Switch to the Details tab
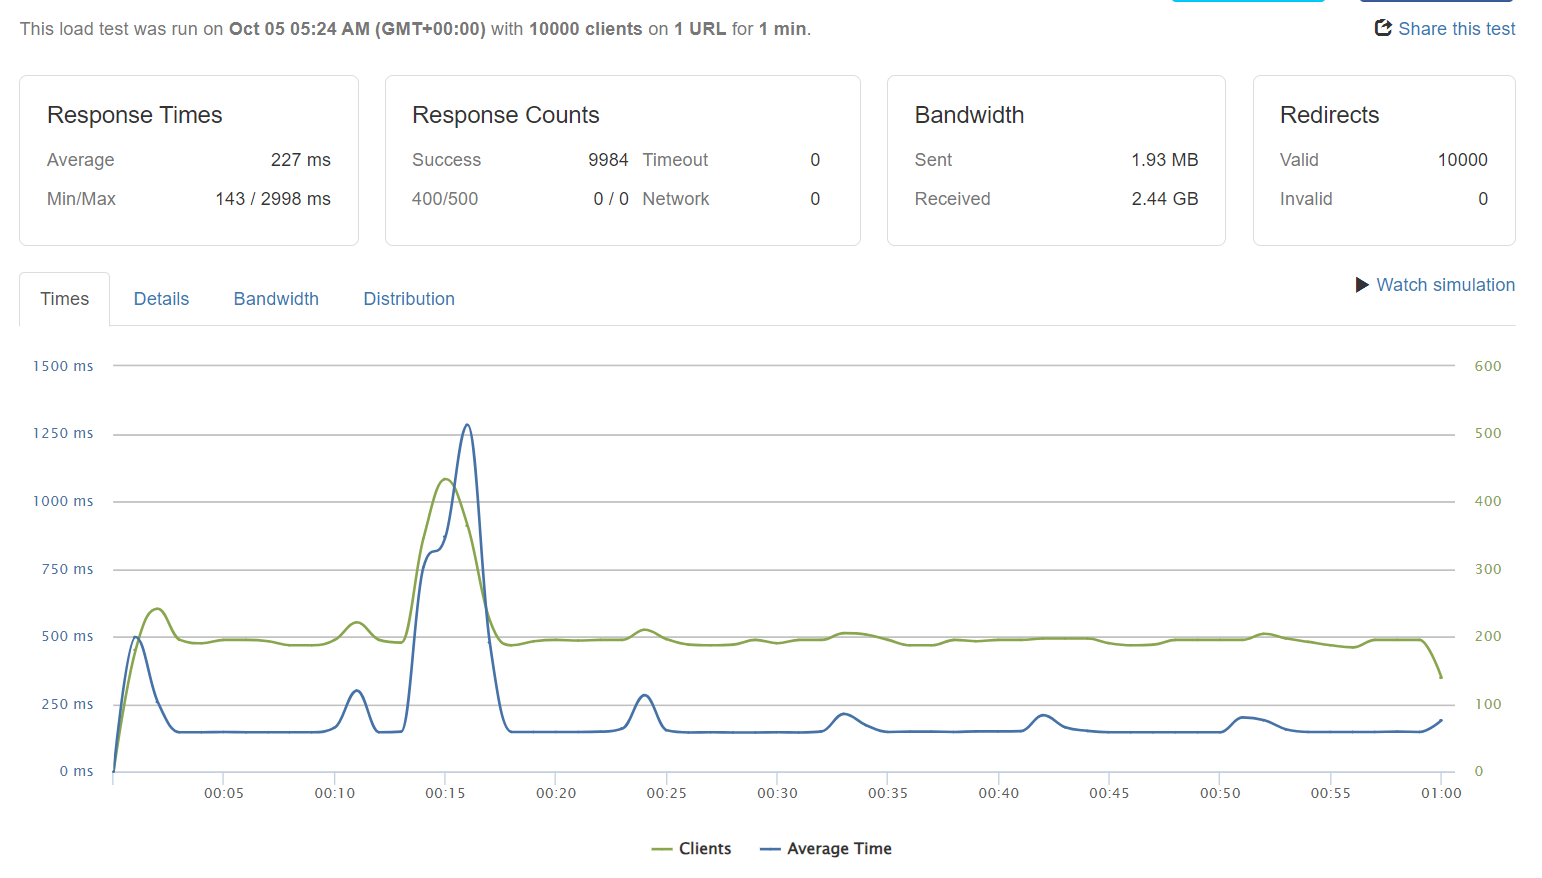Viewport: 1542px width, 878px height. click(161, 299)
